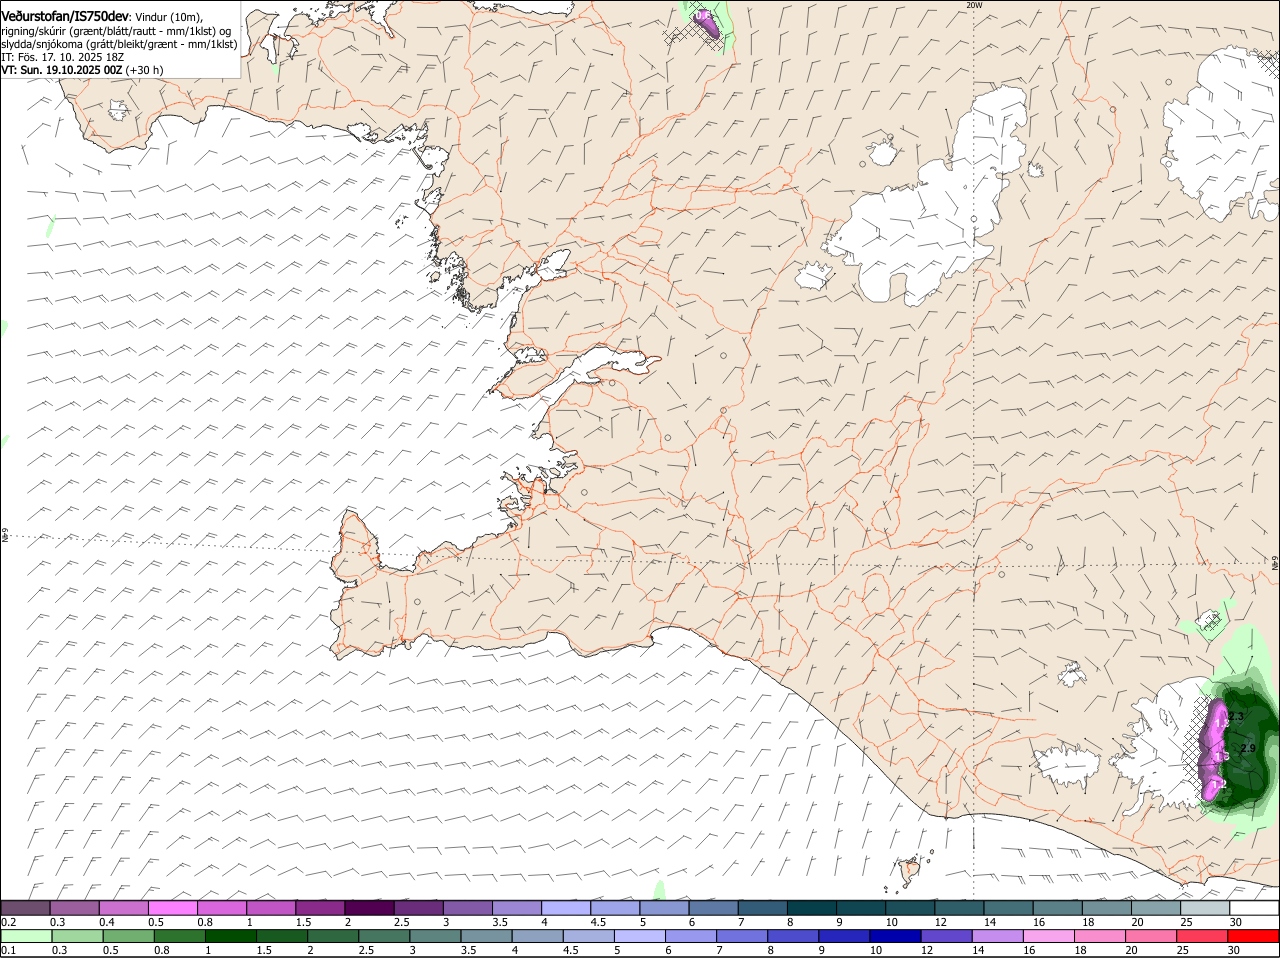1280x958 pixels.
Task: Pick the light pink swatch between 16 and 18 in lower legend
Action: 1050,936
